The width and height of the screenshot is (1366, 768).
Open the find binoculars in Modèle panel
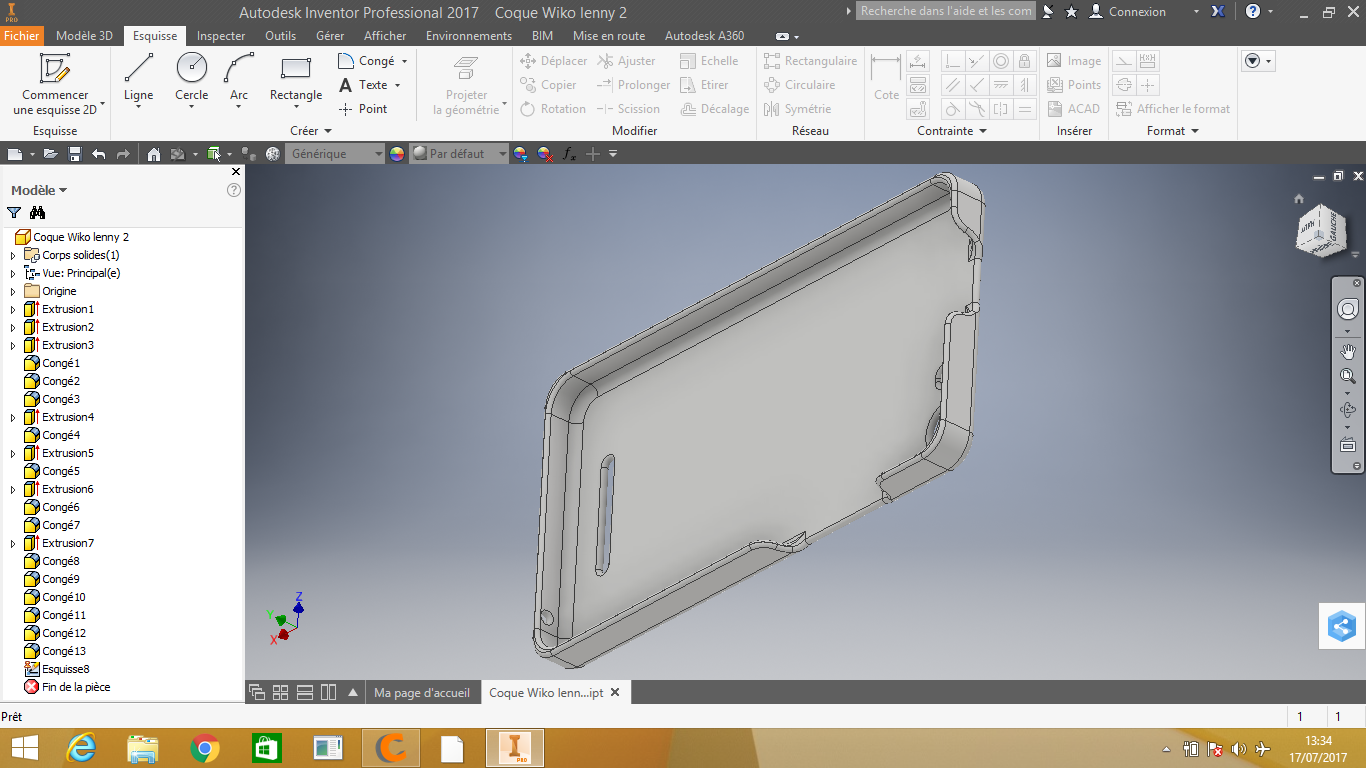coord(38,212)
